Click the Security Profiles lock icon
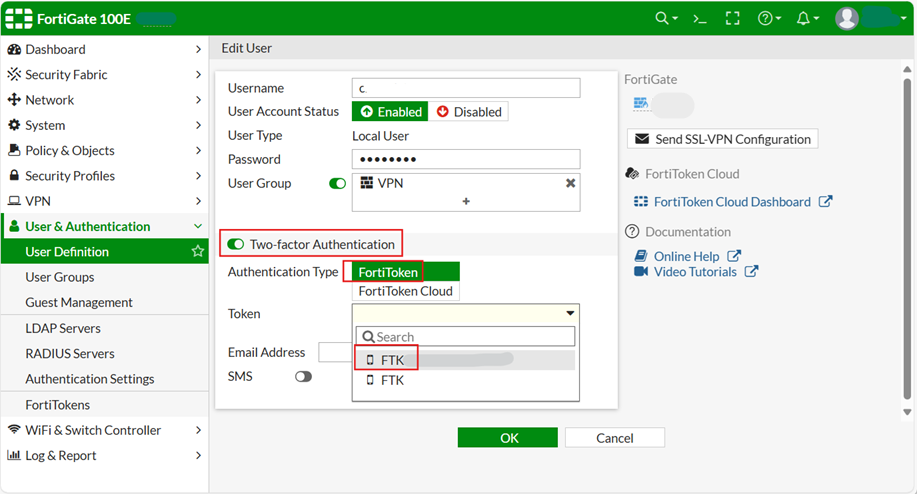Screen dimensions: 917x494 14,175
